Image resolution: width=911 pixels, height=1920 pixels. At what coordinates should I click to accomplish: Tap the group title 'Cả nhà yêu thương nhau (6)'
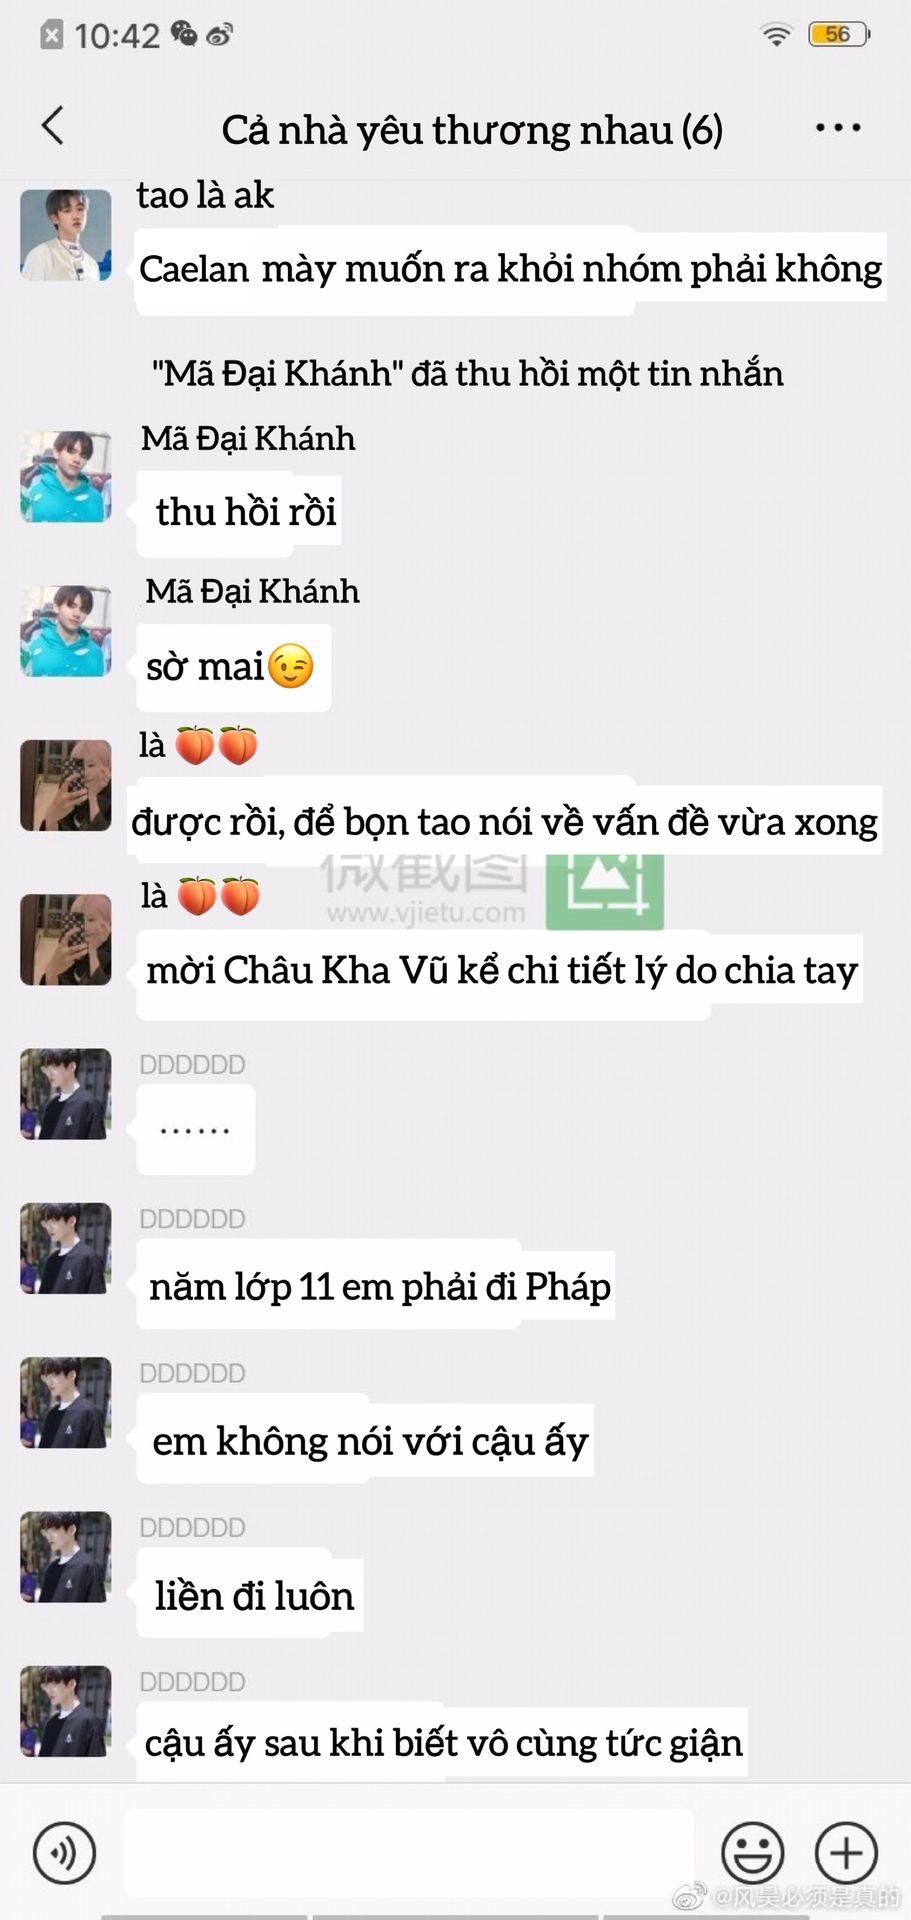tap(472, 130)
